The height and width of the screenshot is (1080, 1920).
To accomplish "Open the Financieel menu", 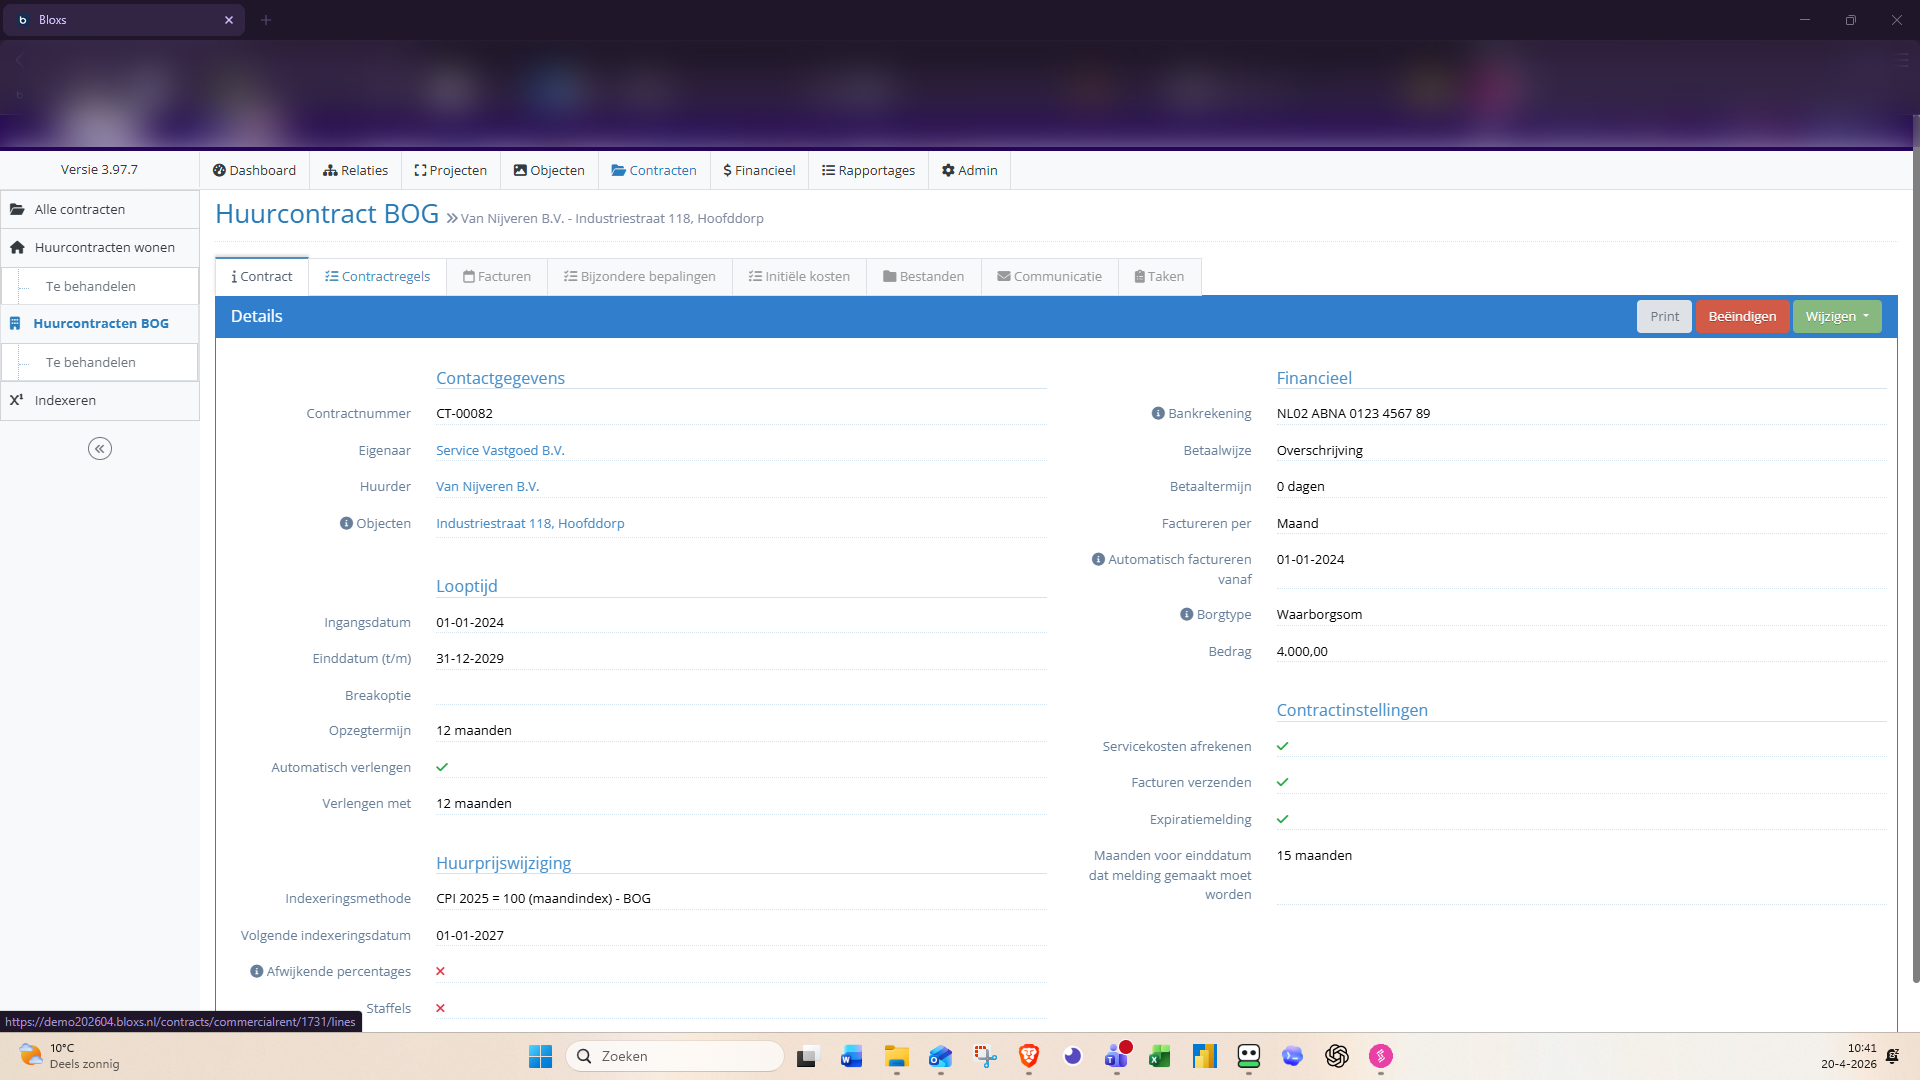I will click(759, 170).
